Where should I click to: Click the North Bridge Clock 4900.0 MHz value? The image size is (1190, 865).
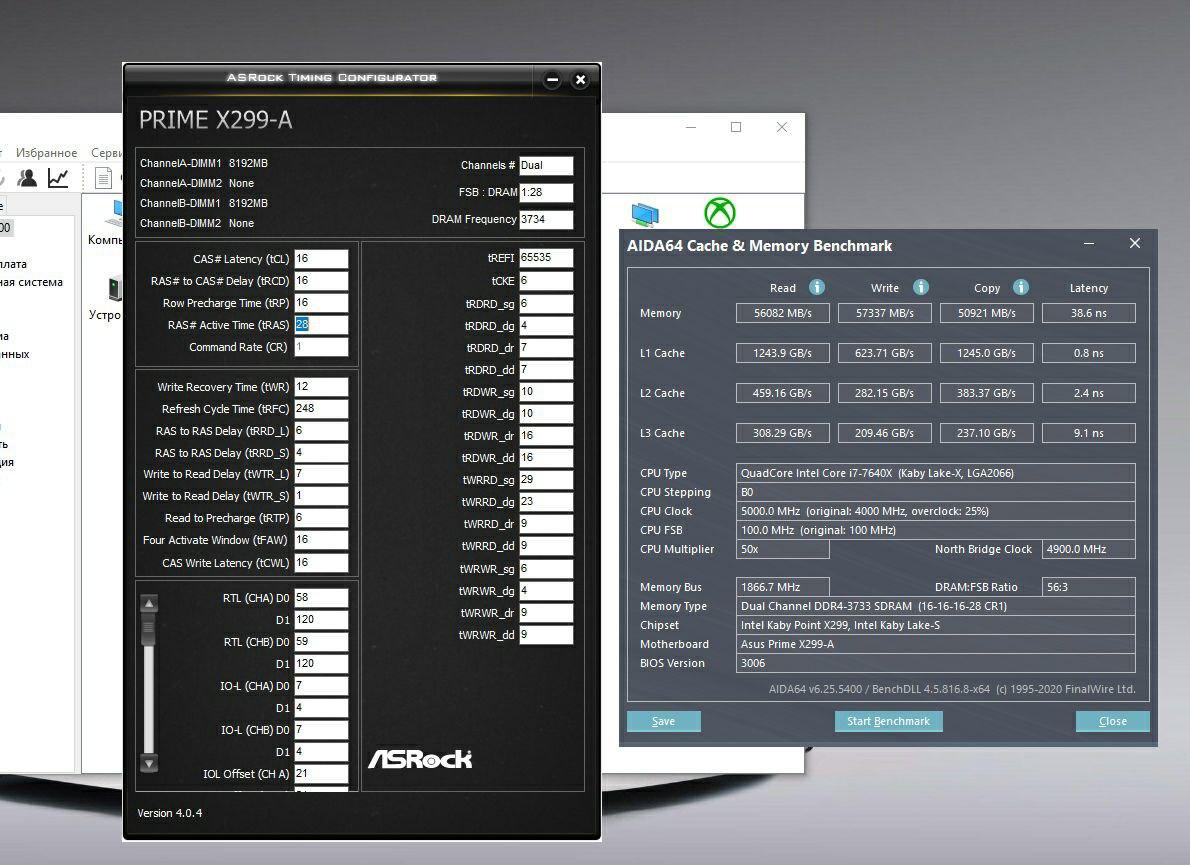1088,549
